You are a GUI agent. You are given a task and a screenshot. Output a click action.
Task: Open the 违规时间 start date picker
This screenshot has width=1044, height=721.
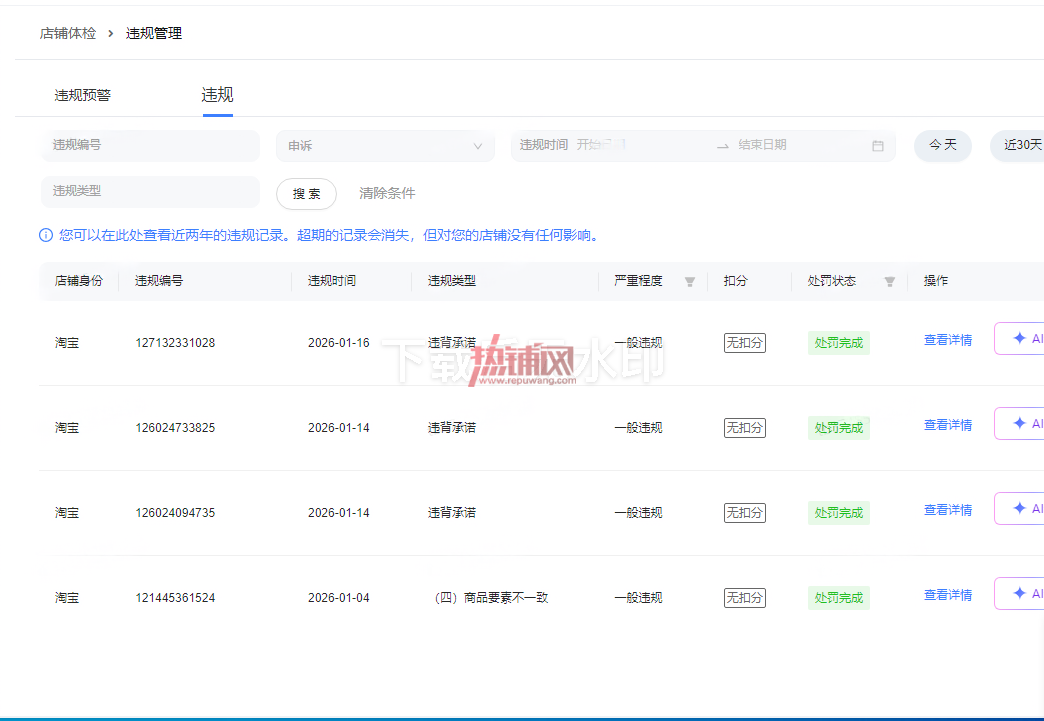pos(639,145)
